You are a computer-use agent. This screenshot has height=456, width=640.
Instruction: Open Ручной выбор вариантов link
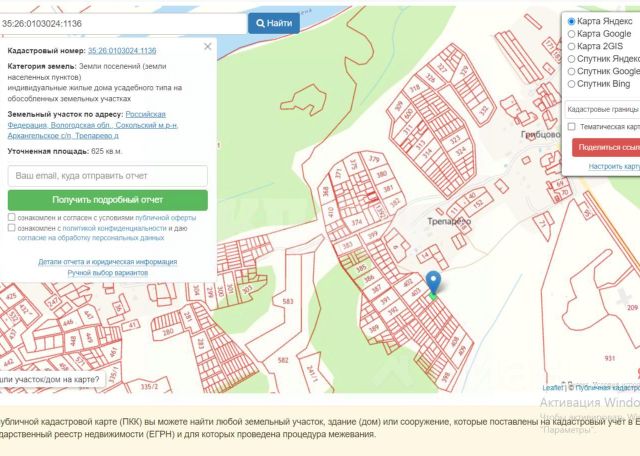click(x=108, y=273)
